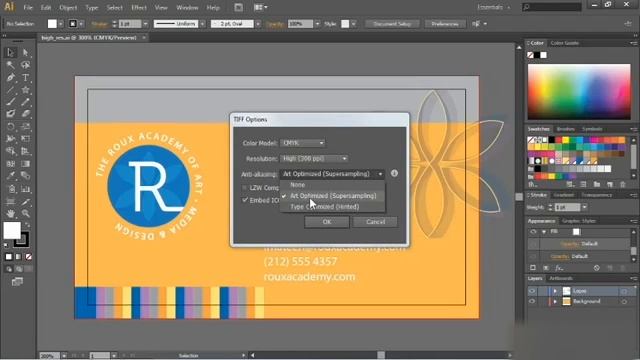
Task: Open the Object menu
Action: point(68,7)
